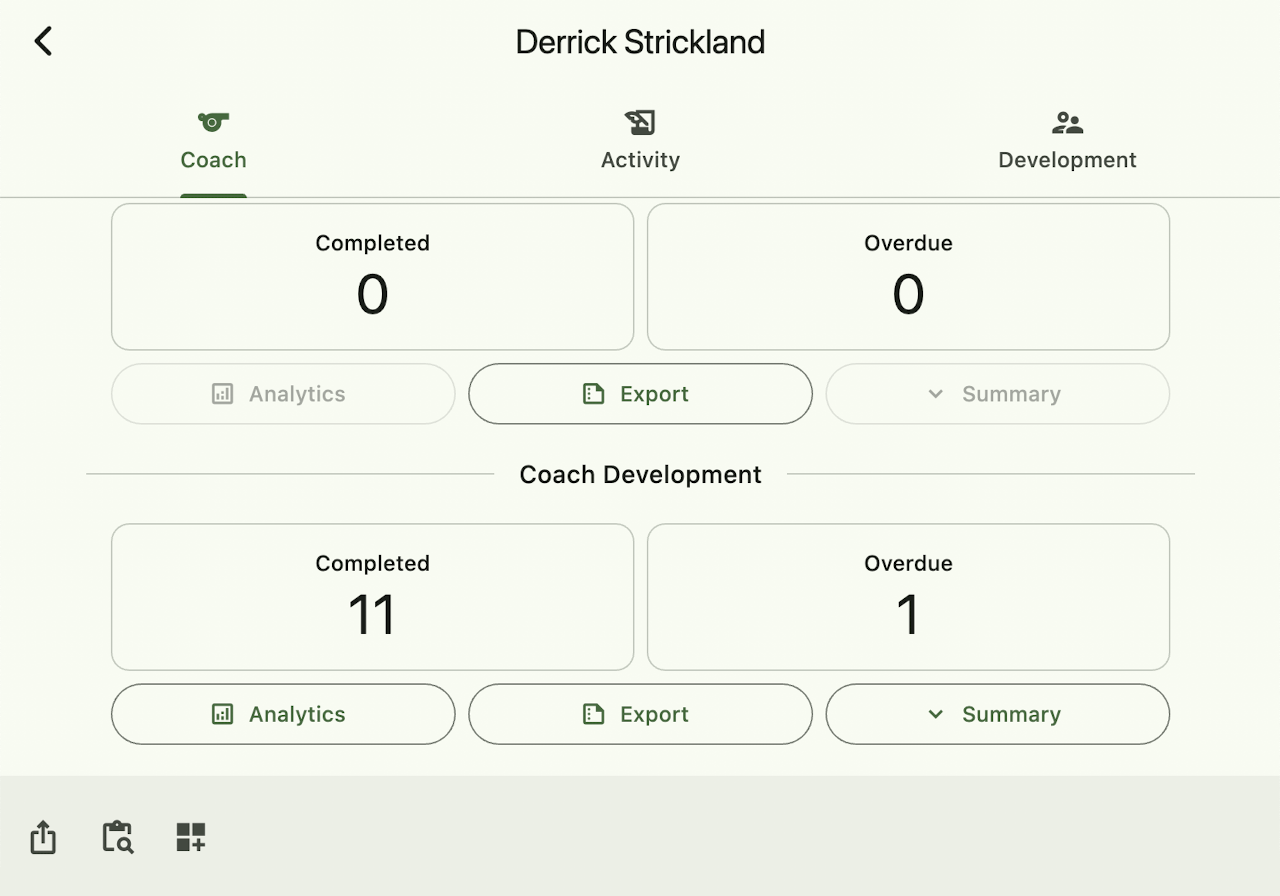Tap the share icon in the bottom toolbar

(x=43, y=837)
